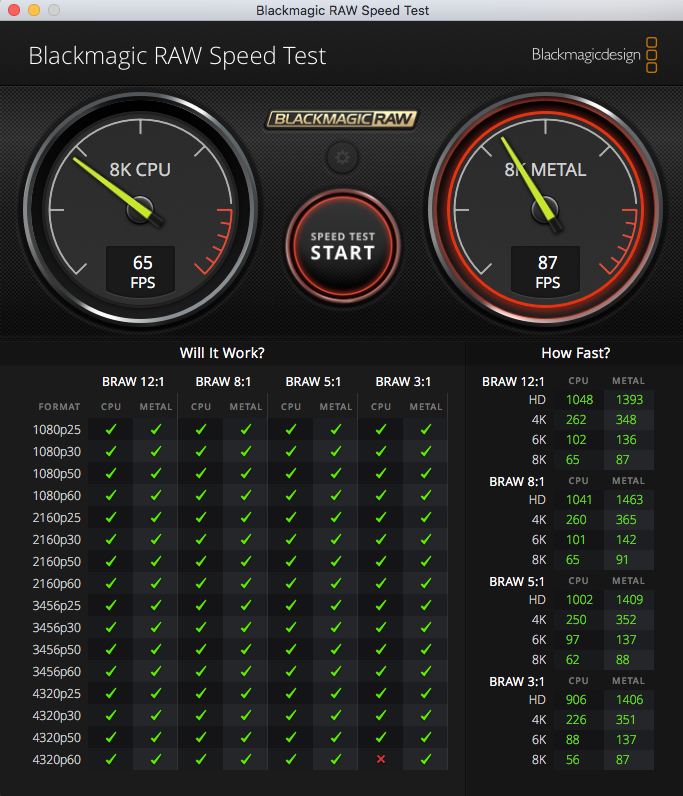Click the 4320p60 BRAW 12:1 CPU checkmark
Viewport: 683px width, 796px height.
(x=111, y=759)
